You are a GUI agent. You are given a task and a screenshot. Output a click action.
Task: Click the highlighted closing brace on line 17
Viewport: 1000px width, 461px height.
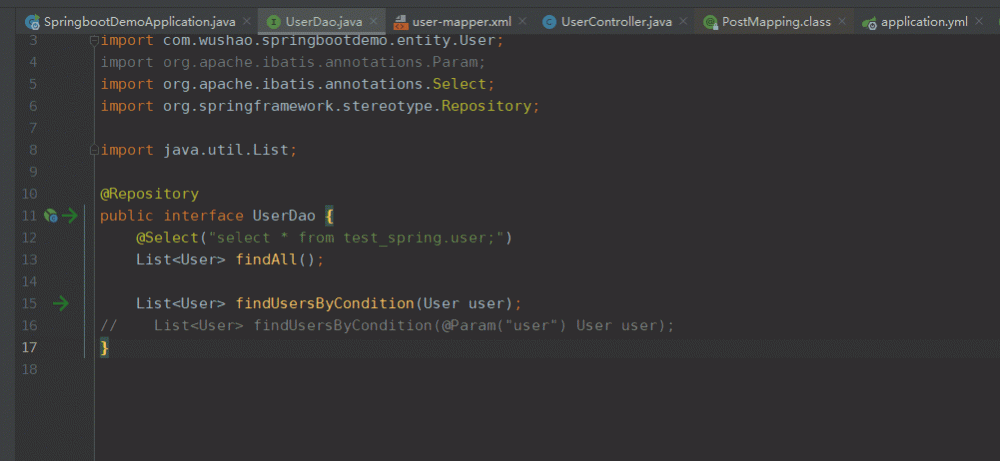click(105, 348)
